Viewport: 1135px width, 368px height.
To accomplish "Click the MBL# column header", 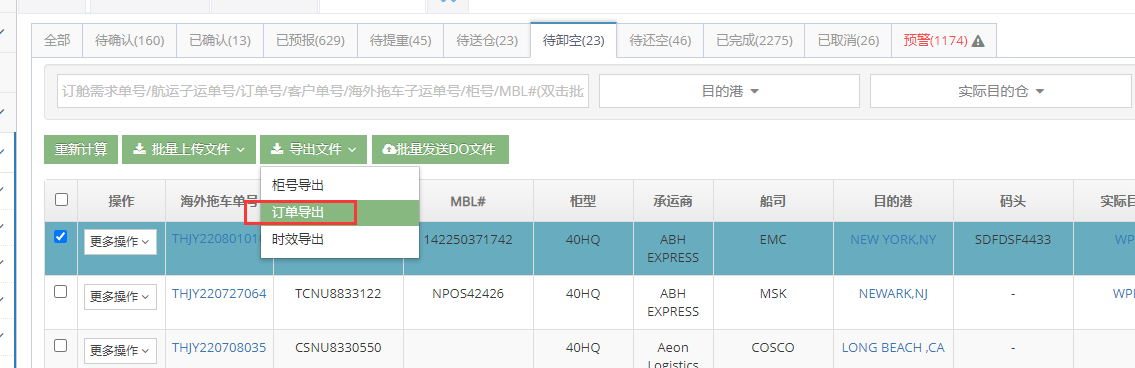I will click(x=468, y=201).
